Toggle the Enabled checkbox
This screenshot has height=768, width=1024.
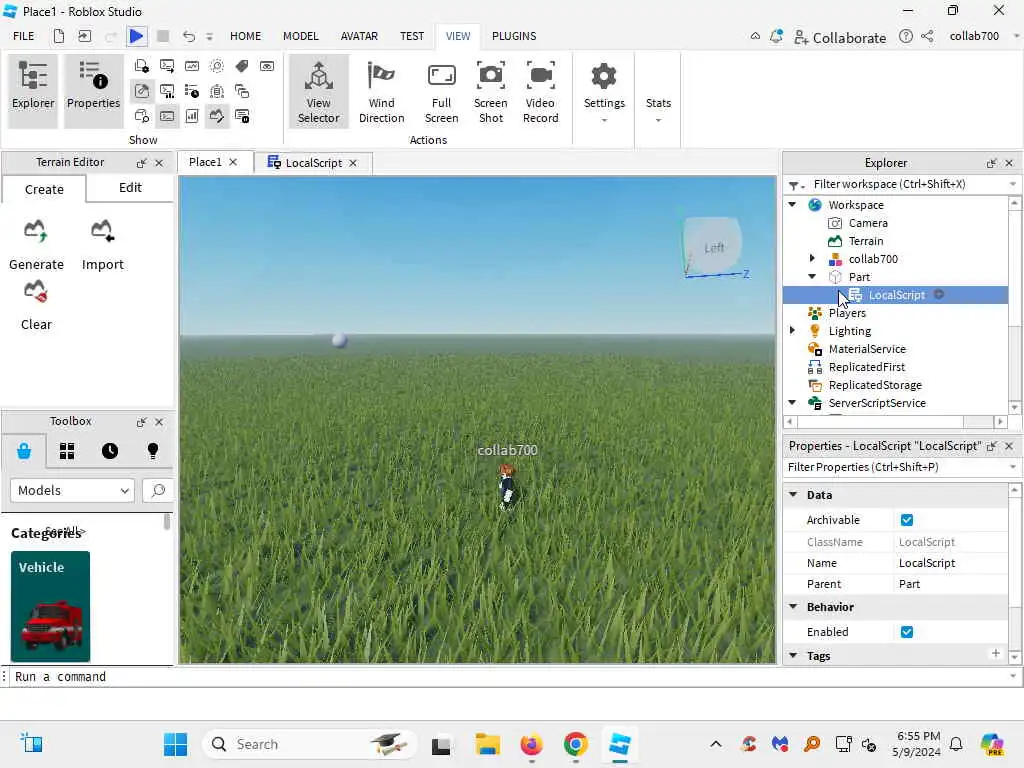pyautogui.click(x=906, y=632)
